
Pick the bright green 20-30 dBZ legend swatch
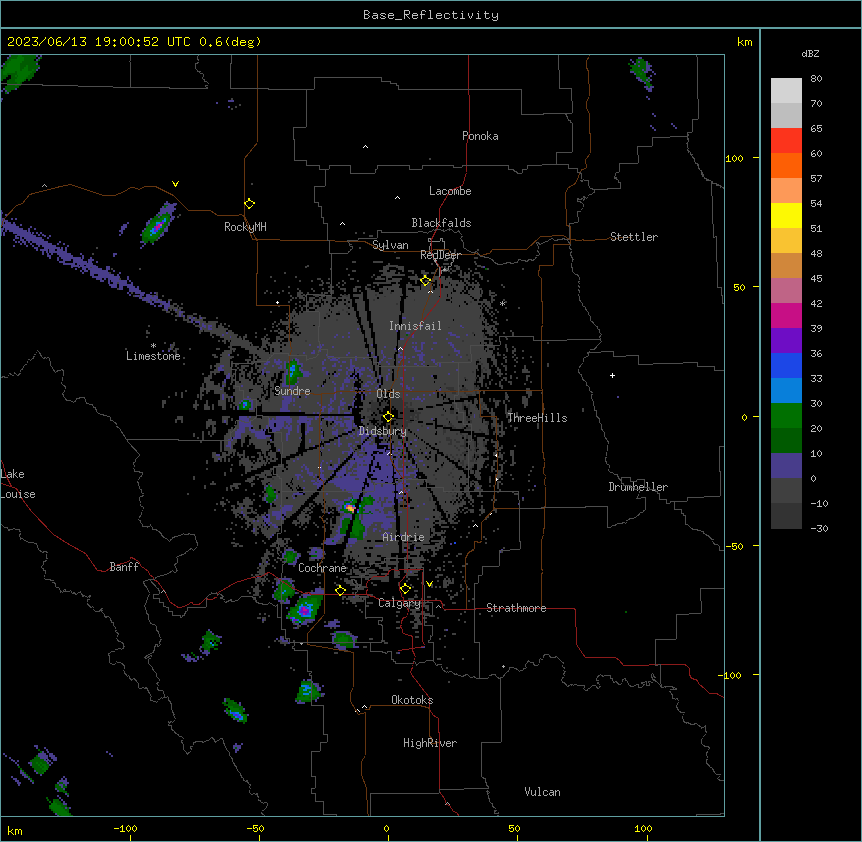point(786,416)
